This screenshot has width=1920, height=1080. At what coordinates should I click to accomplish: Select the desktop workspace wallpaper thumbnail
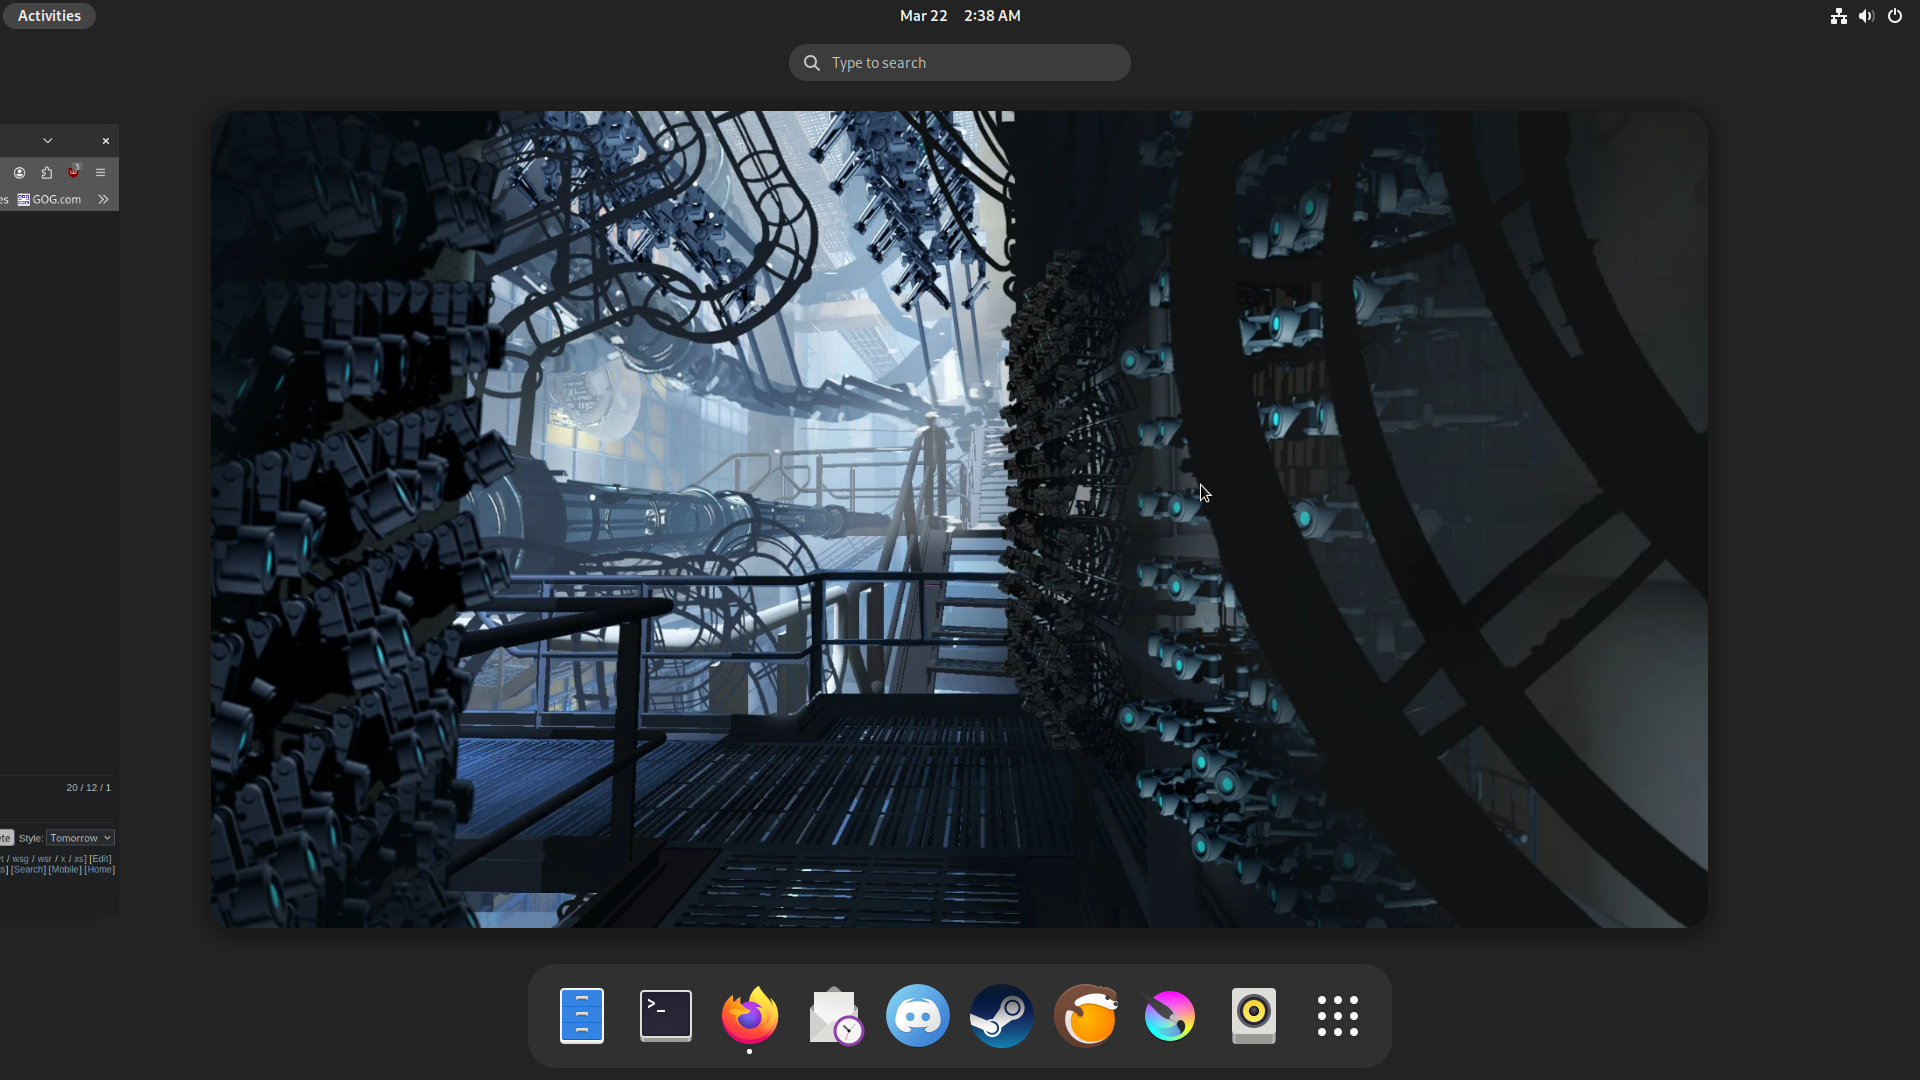[x=959, y=519]
